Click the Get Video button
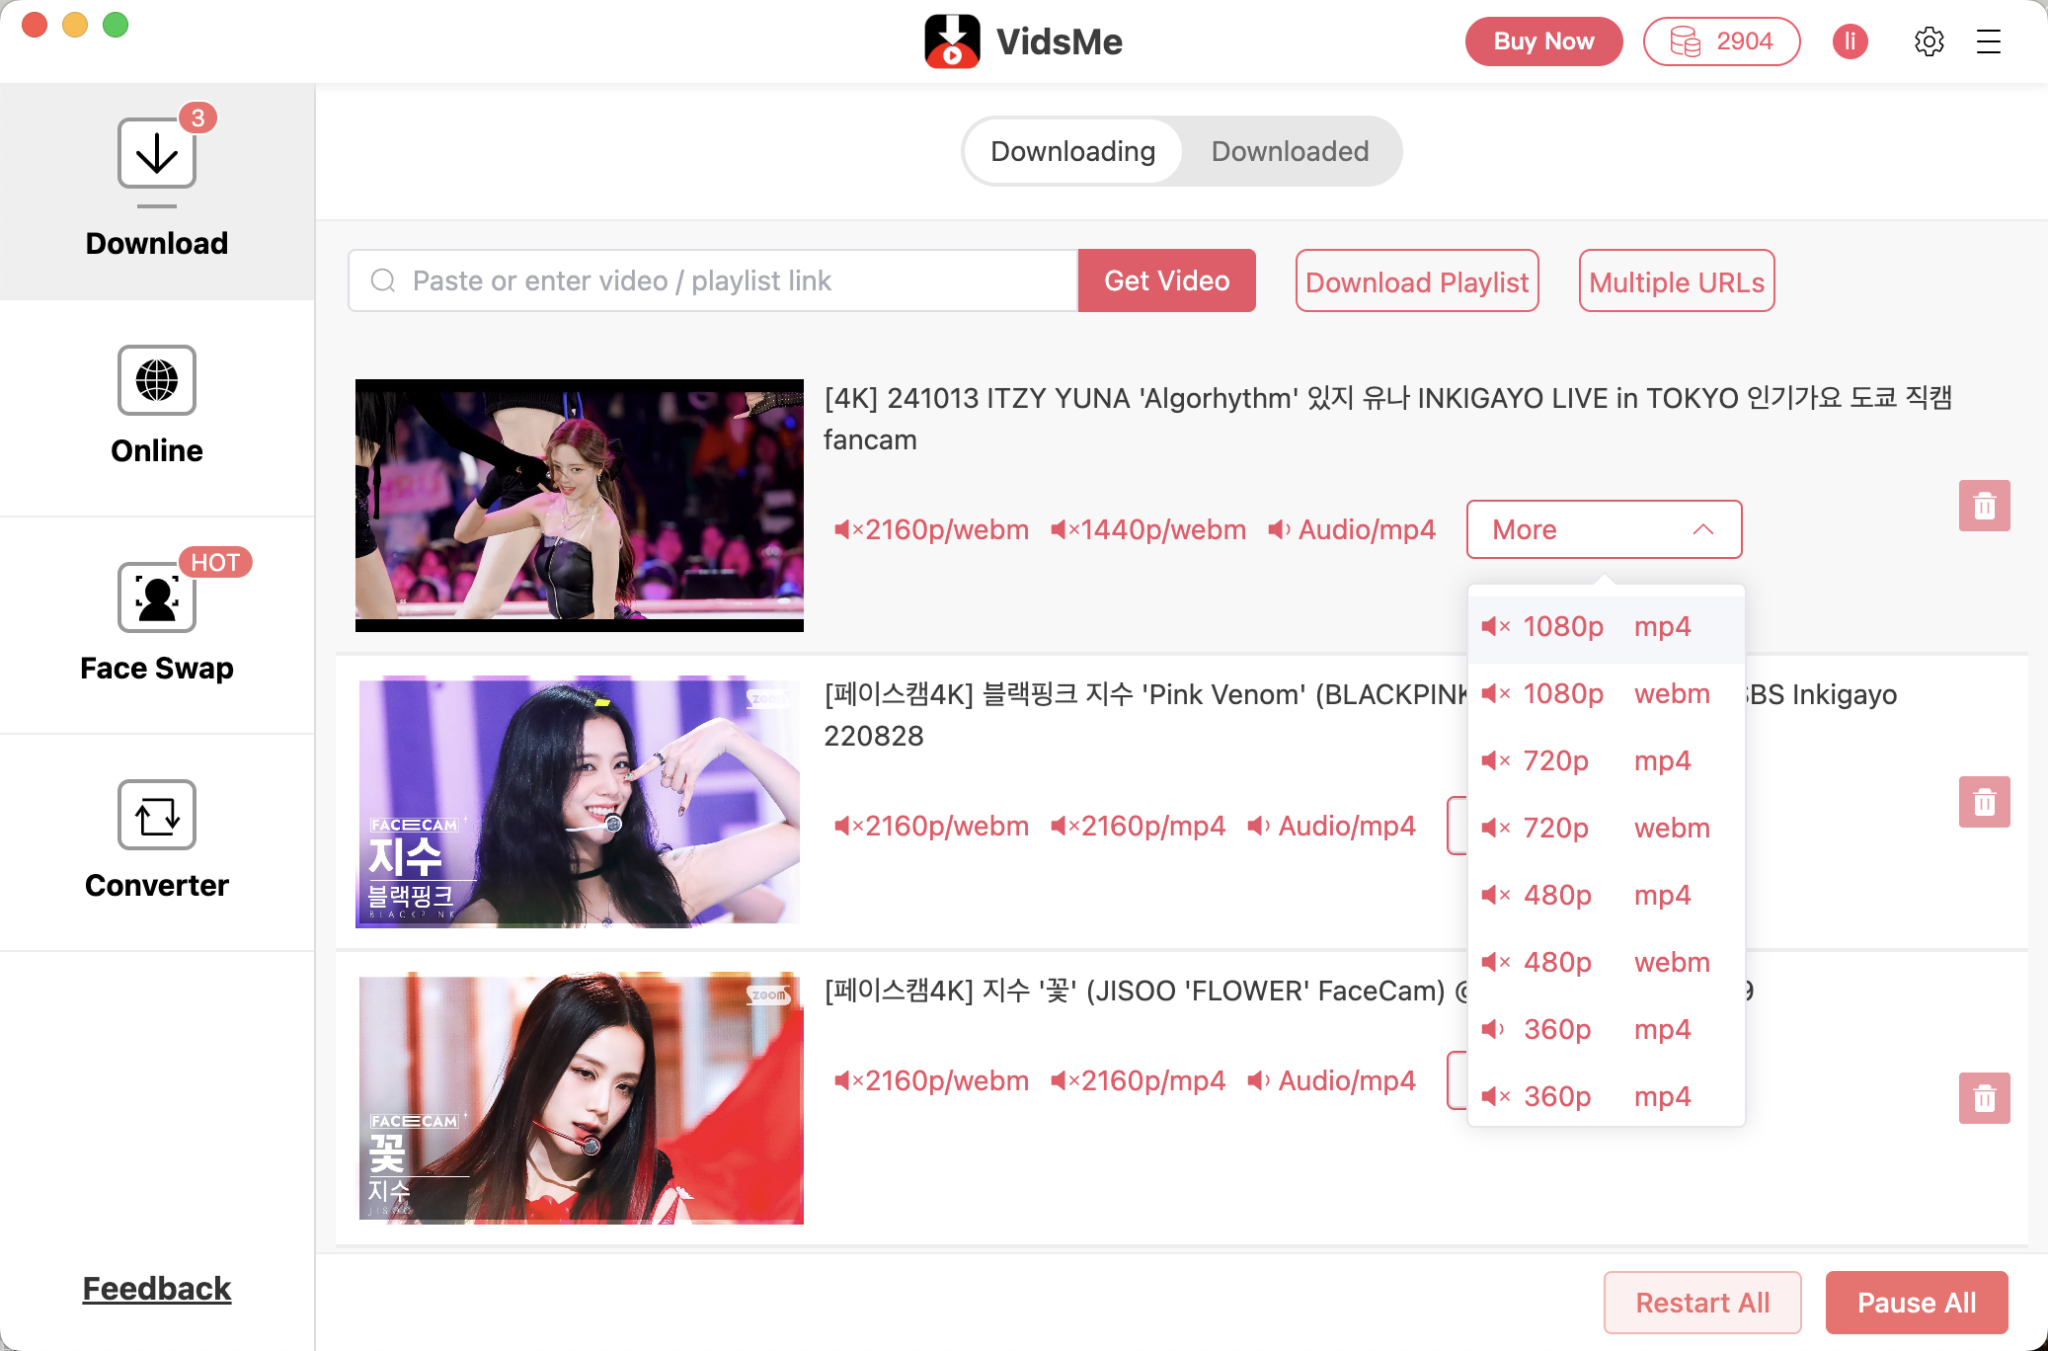This screenshot has width=2048, height=1351. coord(1166,280)
